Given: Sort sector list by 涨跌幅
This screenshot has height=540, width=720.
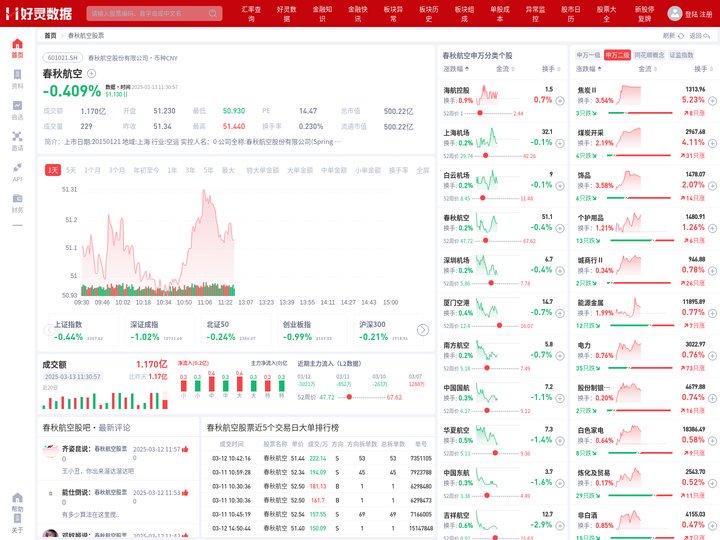Looking at the screenshot, I should tap(589, 69).
